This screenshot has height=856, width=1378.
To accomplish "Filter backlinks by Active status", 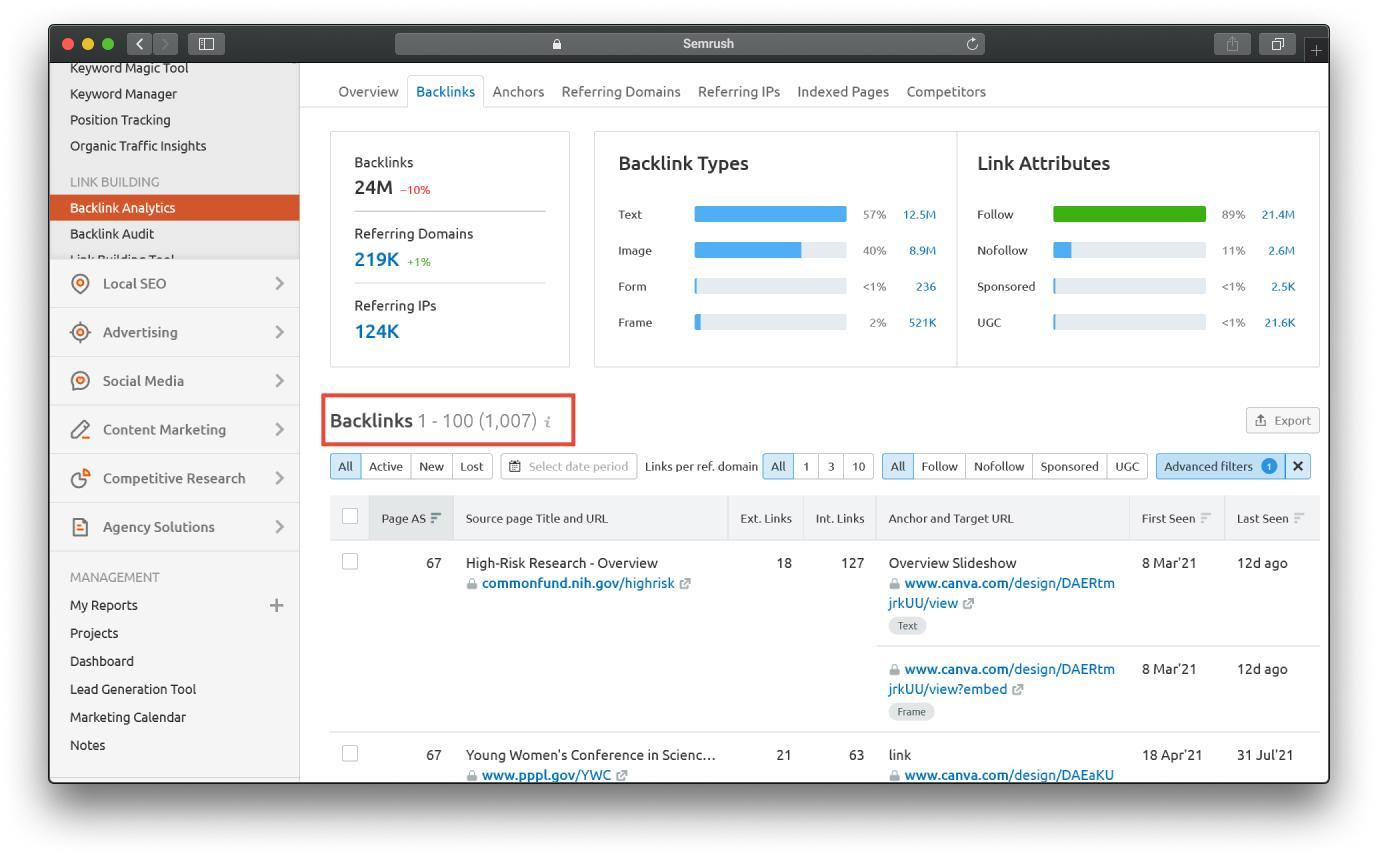I will [x=385, y=466].
